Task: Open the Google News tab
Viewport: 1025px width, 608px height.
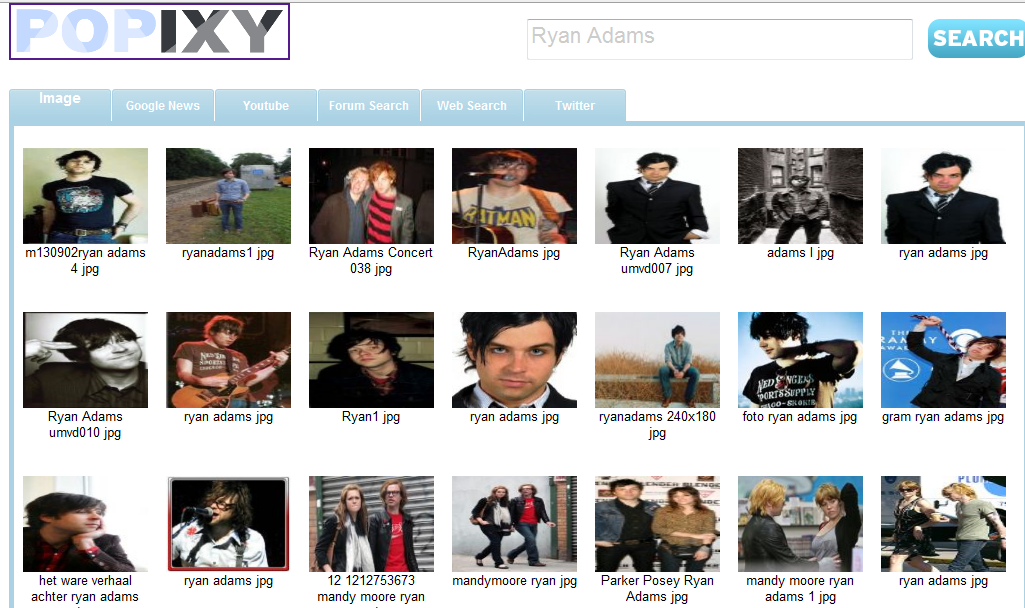Action: pos(163,106)
